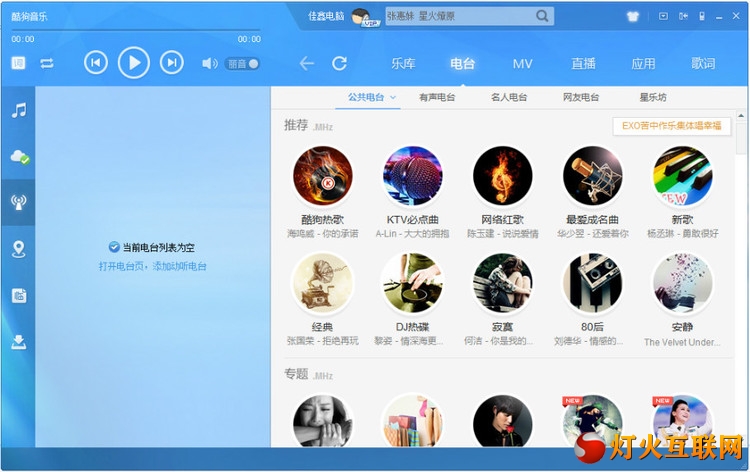Open the main menu dropdown icon in title bar
Viewport: 750px width, 472px height.
pyautogui.click(x=663, y=16)
